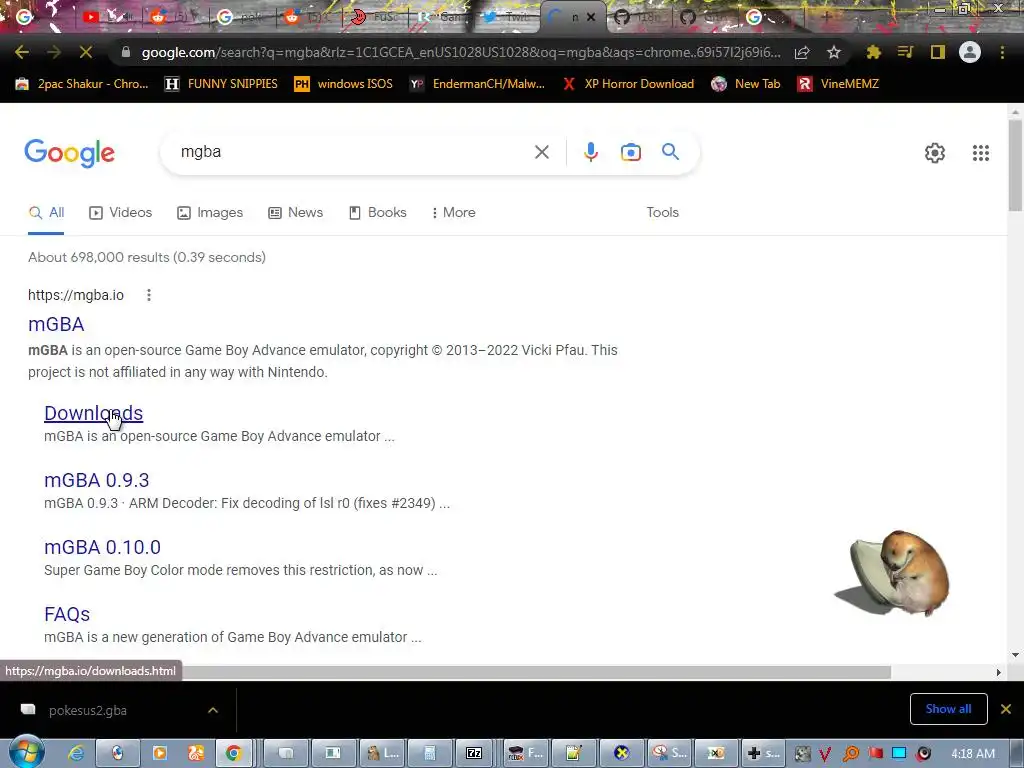Expand the More search filters
Screen dimensions: 1024x768
click(x=454, y=213)
